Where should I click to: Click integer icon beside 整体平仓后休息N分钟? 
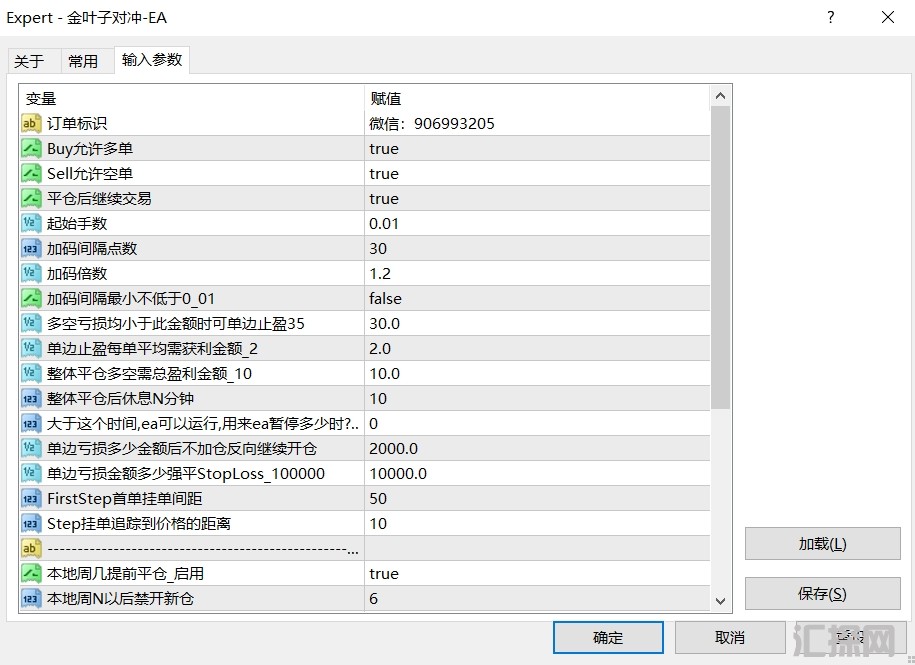point(31,398)
